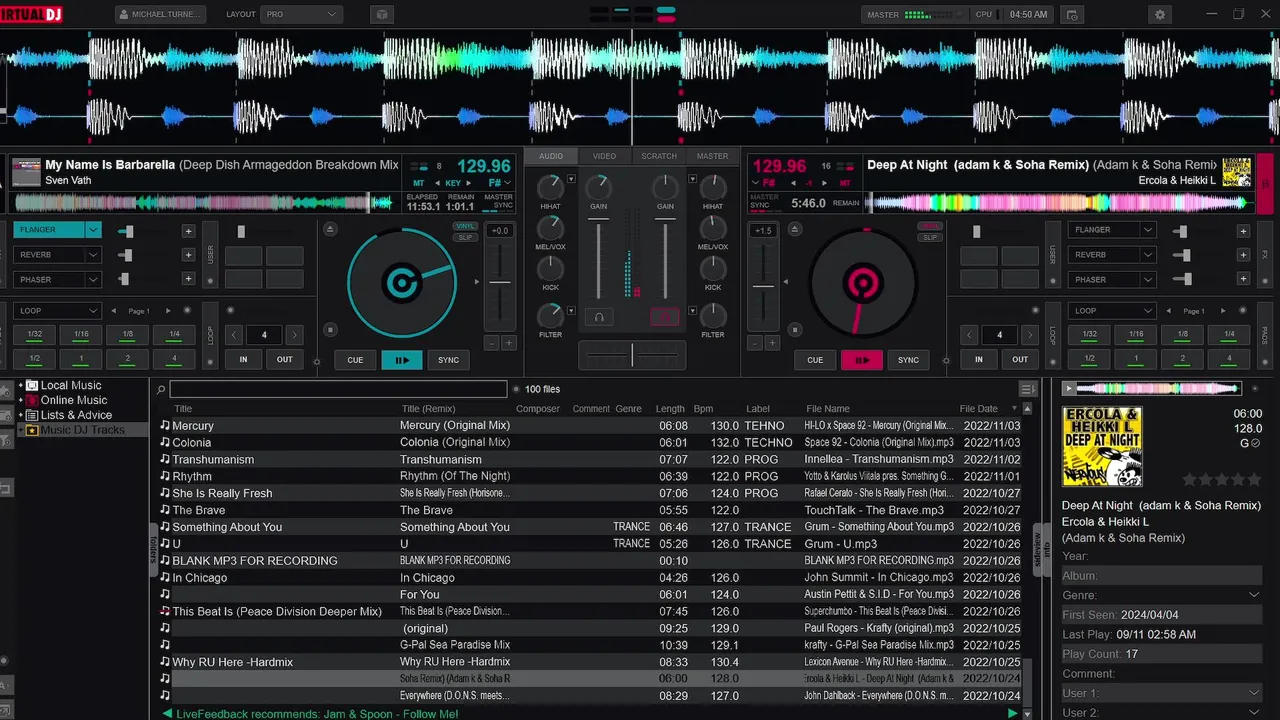Sort list by File Date column

click(978, 408)
